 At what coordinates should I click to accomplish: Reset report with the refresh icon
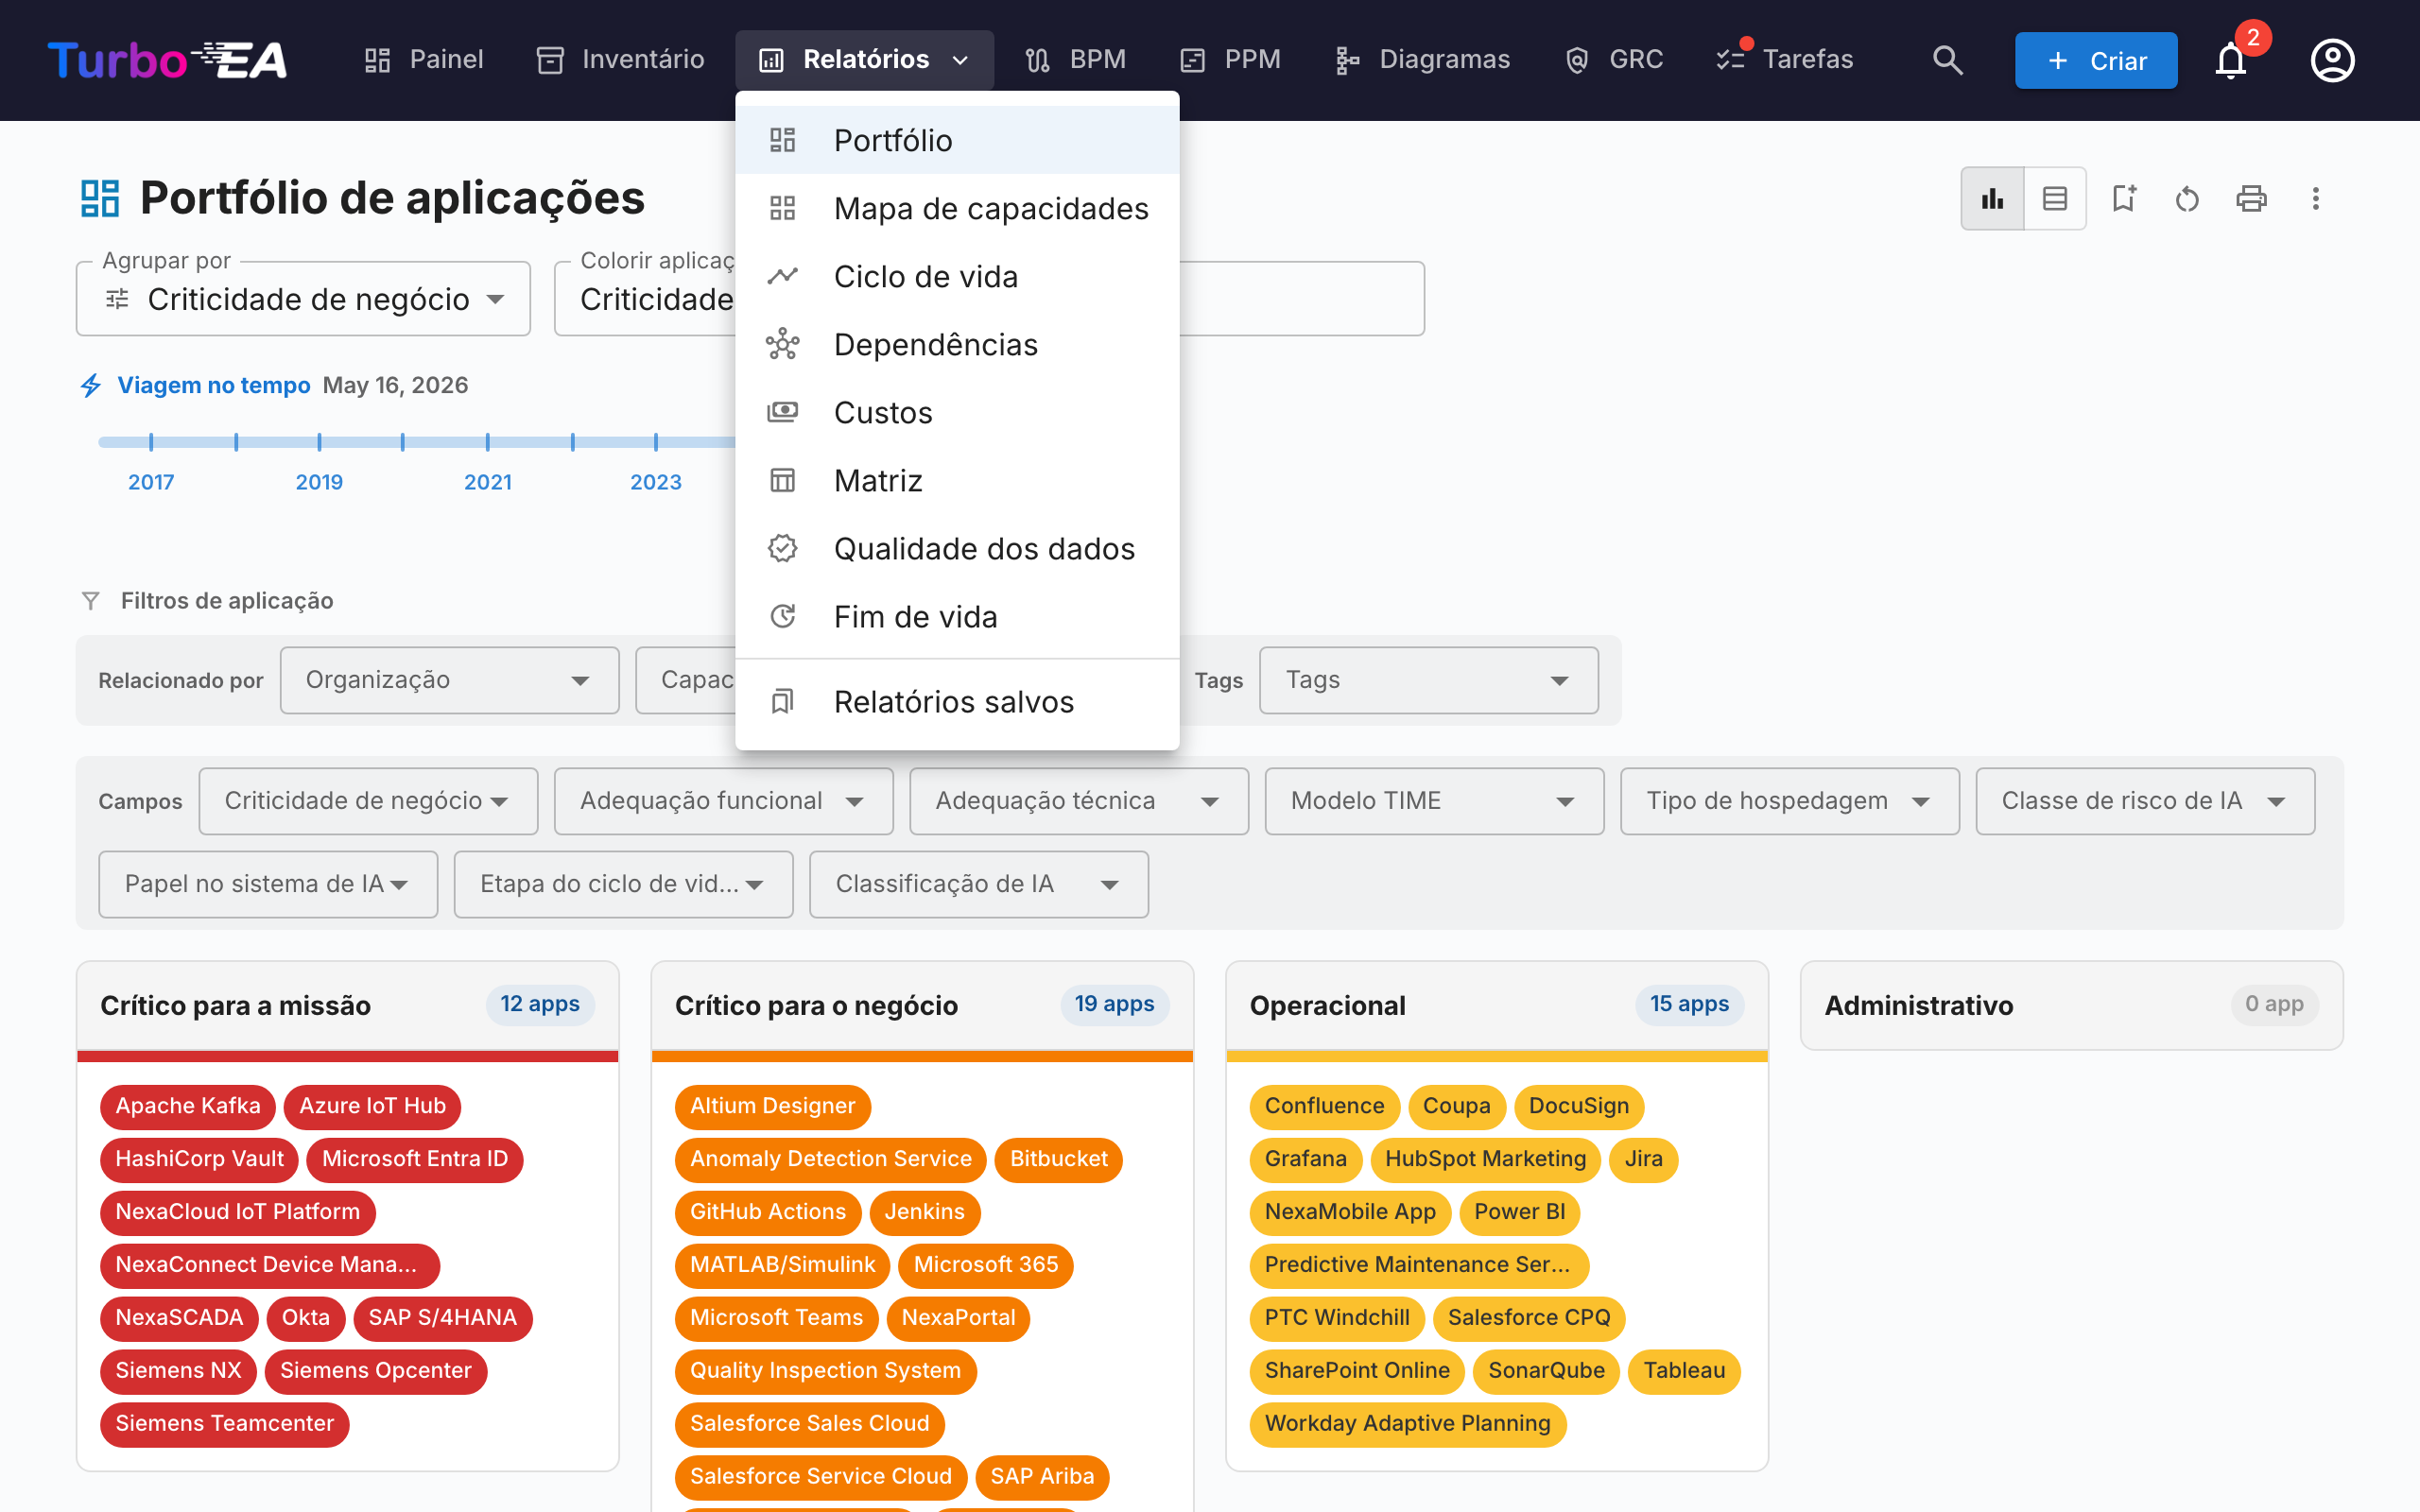pyautogui.click(x=2187, y=198)
